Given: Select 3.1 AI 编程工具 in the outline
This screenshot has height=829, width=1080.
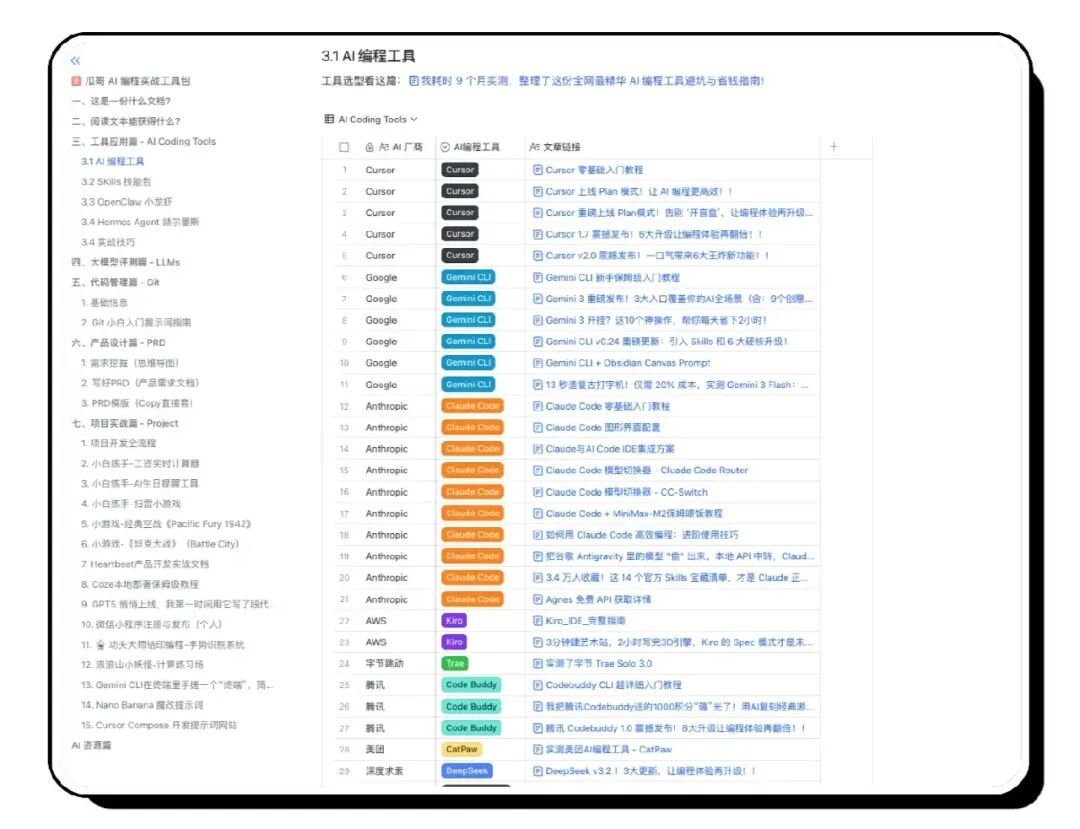Looking at the screenshot, I should pos(112,162).
